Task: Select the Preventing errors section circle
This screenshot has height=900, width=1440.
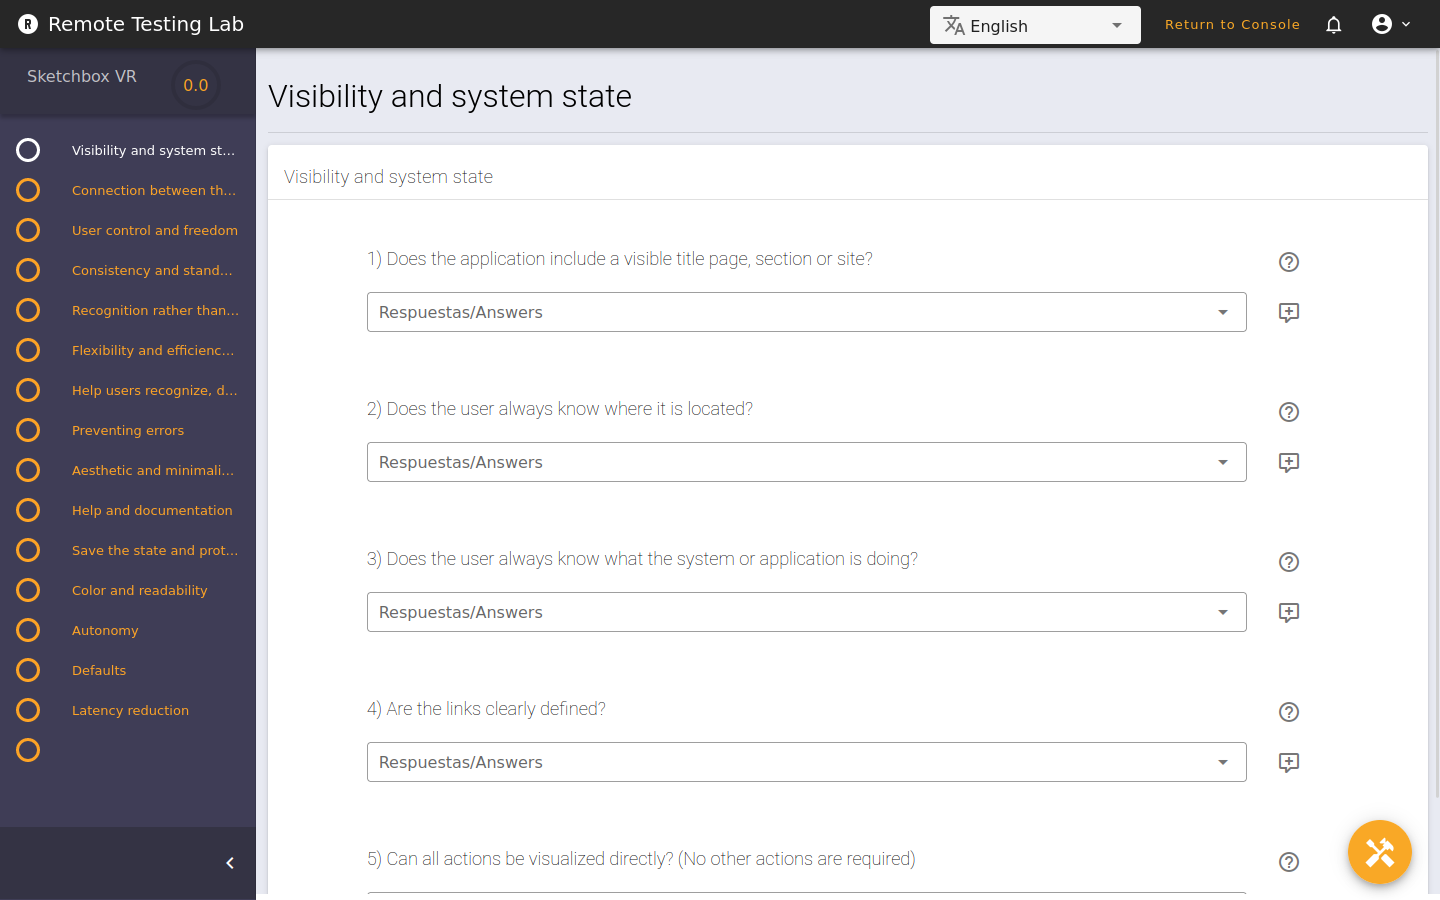Action: click(27, 430)
